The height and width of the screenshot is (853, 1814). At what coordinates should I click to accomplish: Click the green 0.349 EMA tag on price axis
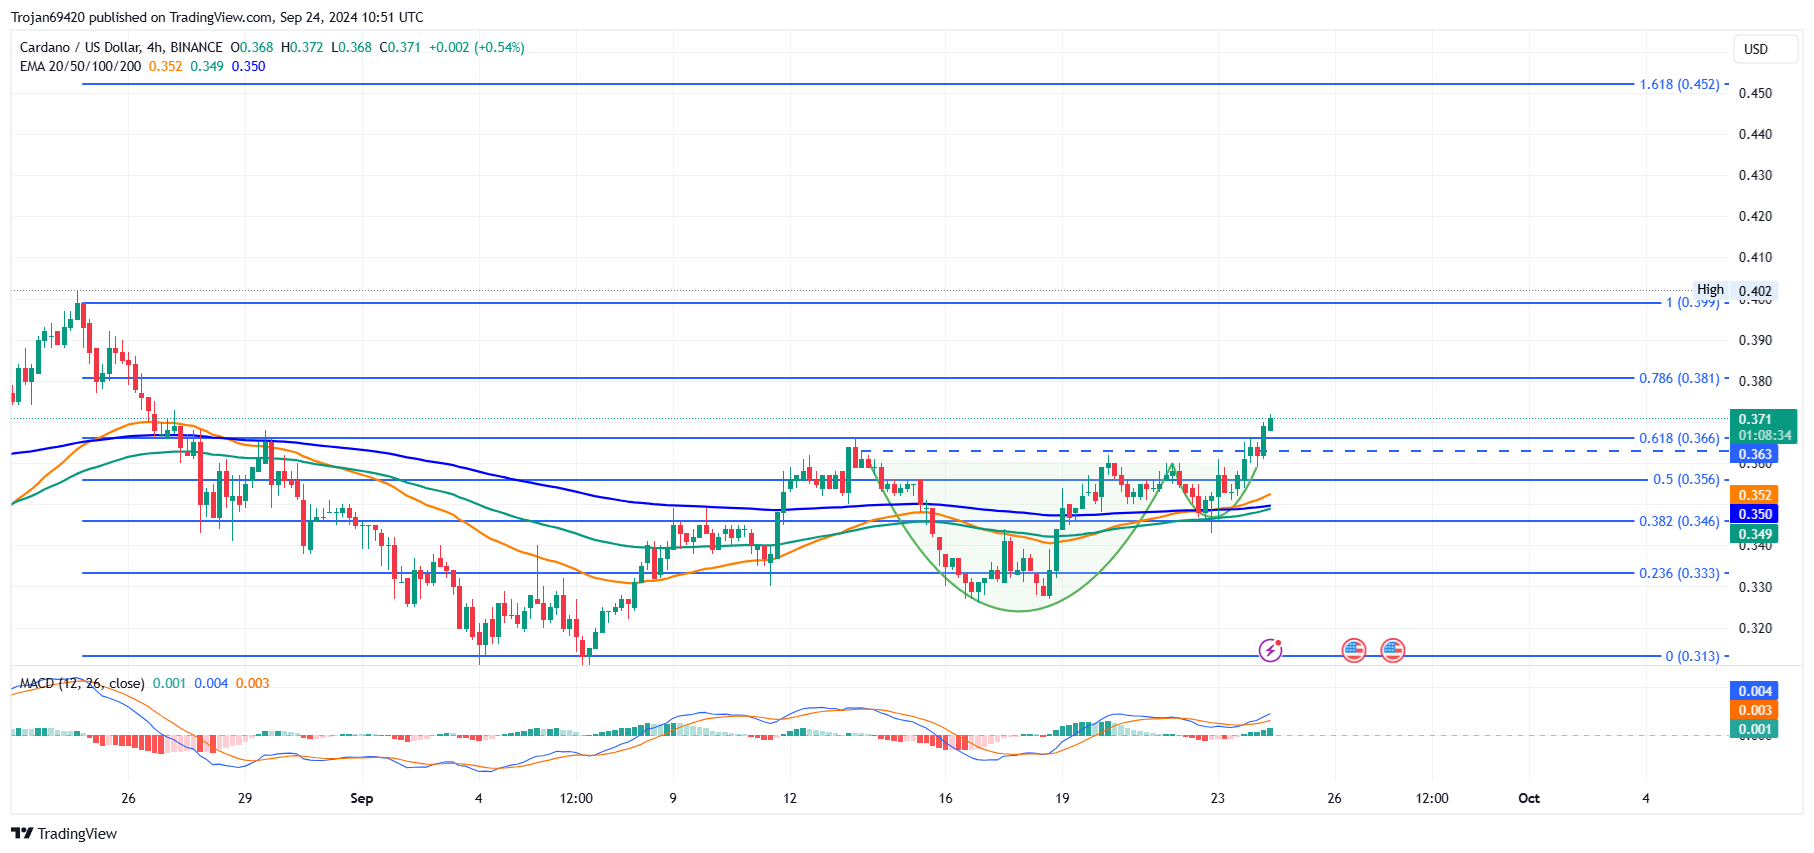point(1755,534)
